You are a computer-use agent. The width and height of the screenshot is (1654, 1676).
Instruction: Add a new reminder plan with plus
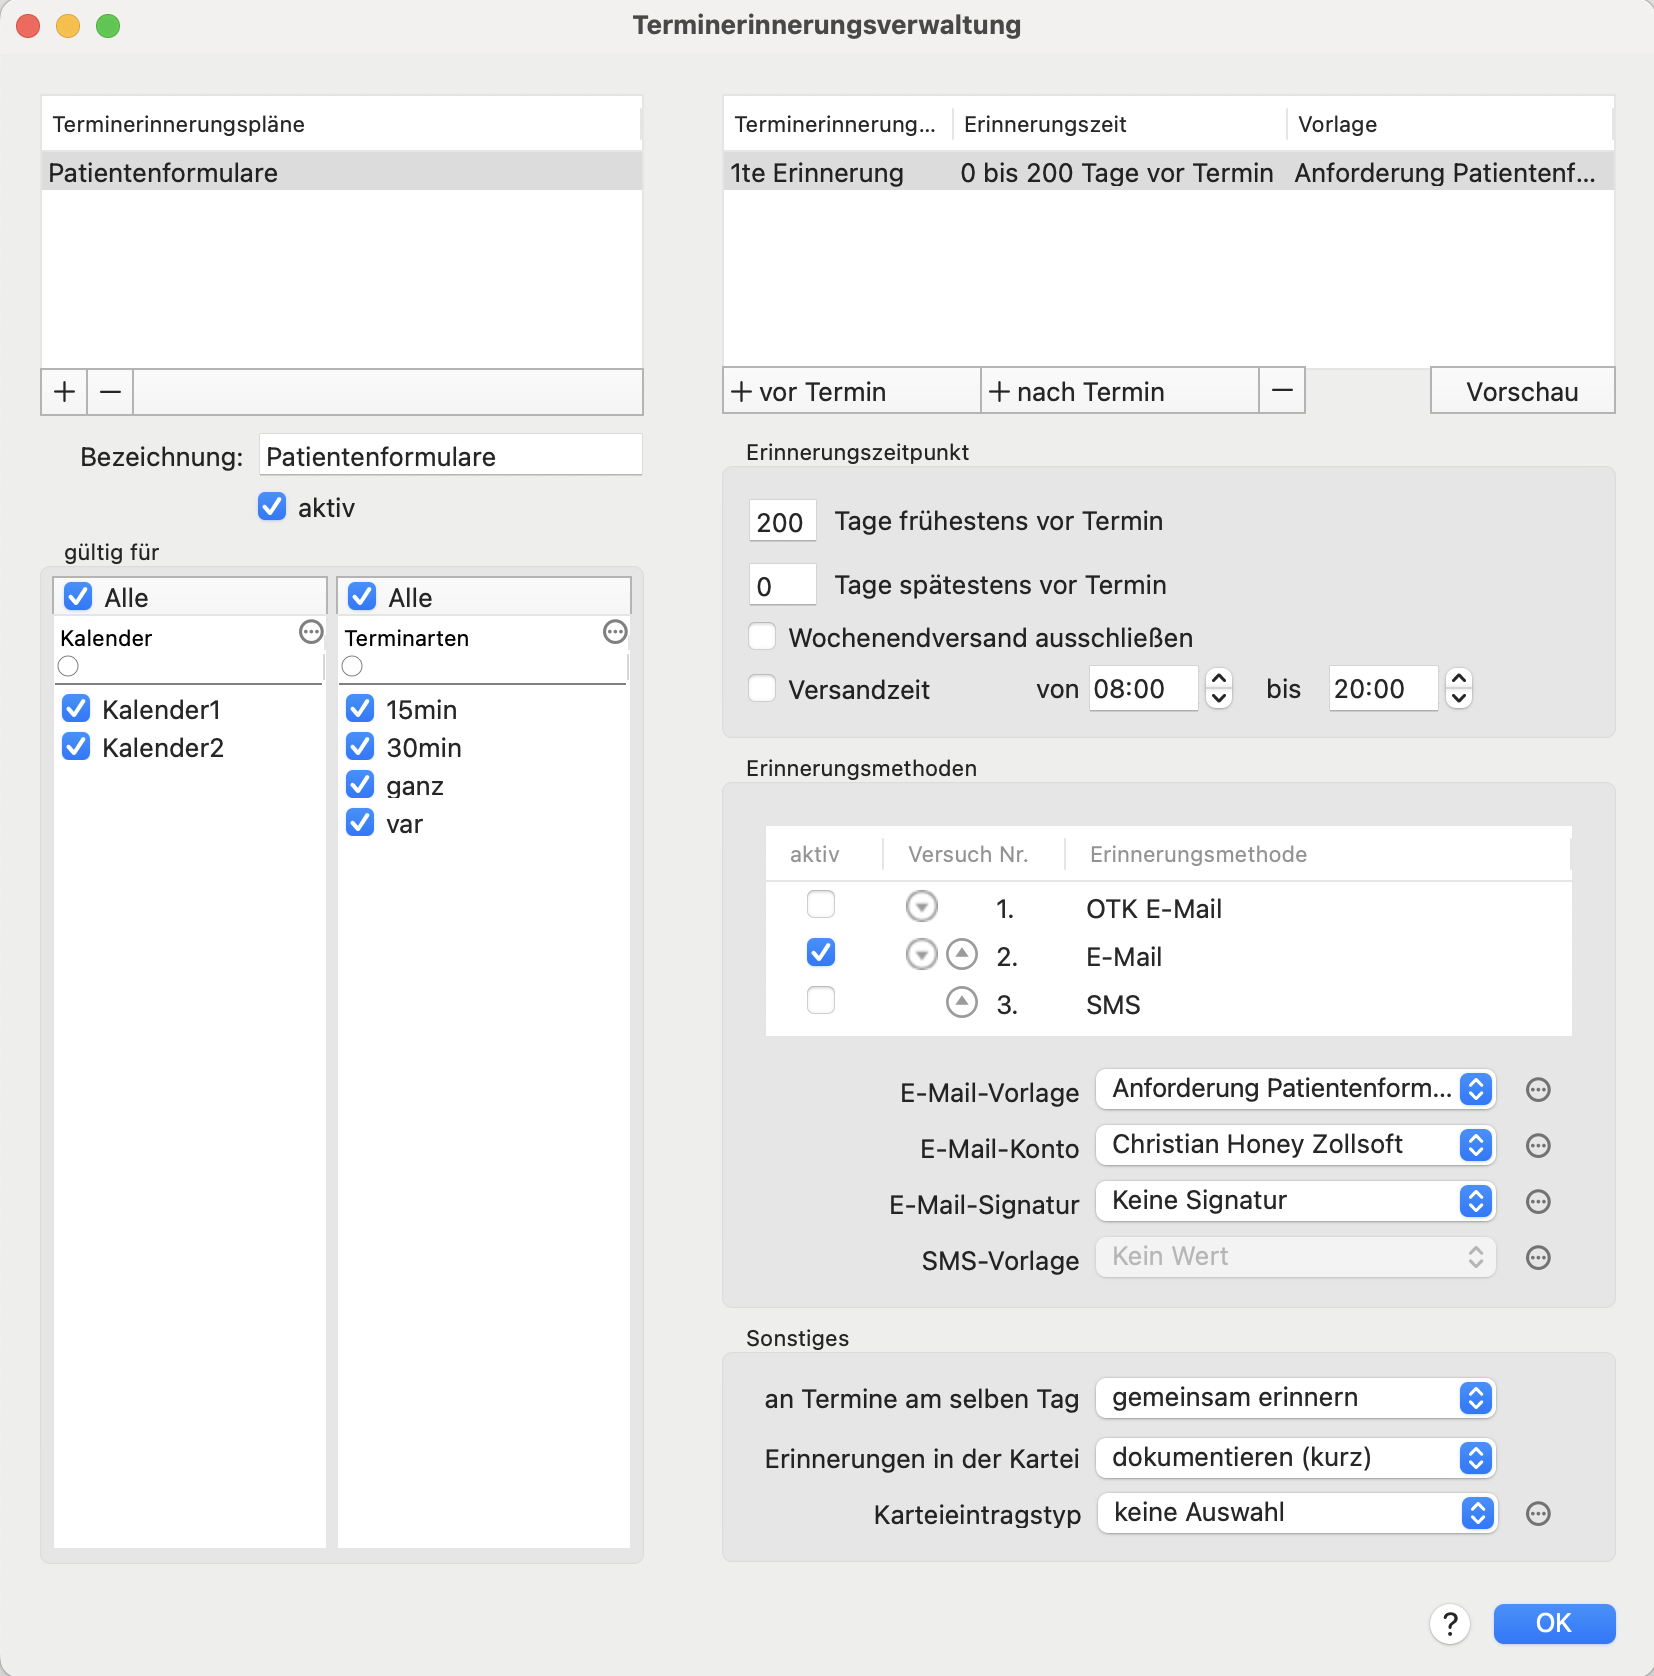pos(65,391)
